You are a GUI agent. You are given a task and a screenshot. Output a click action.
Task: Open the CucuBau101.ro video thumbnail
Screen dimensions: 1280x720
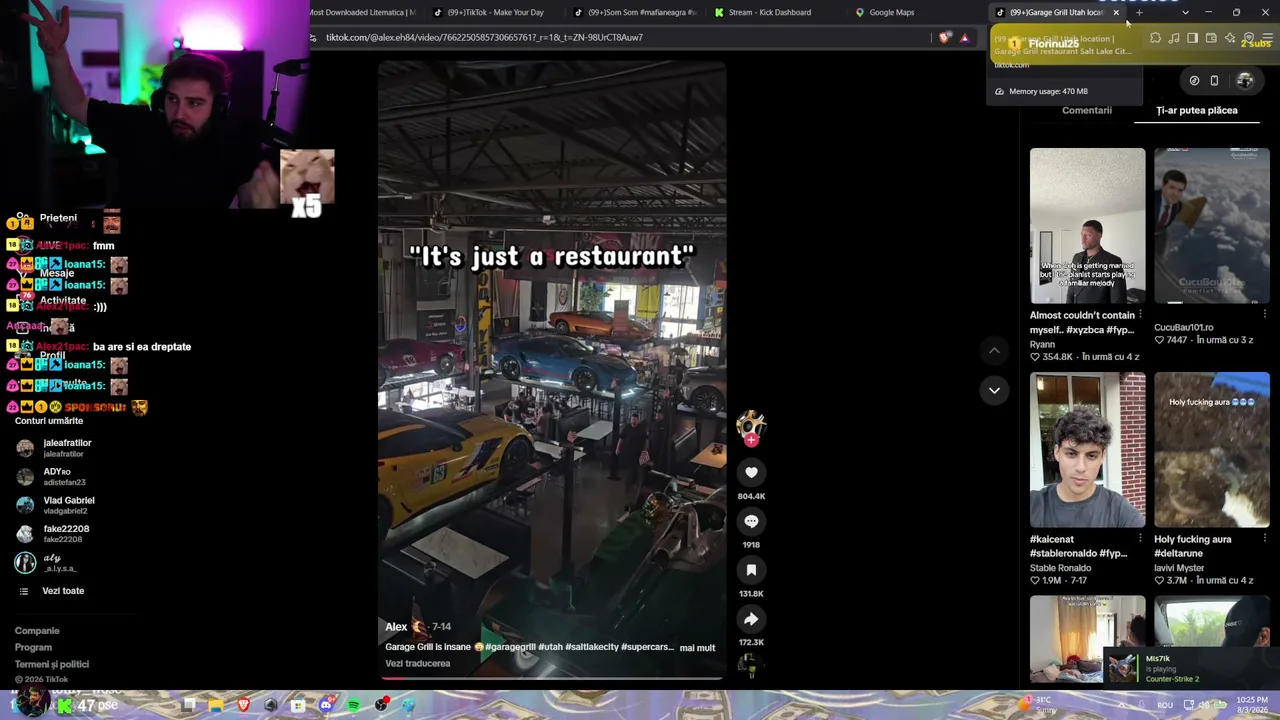point(1212,226)
